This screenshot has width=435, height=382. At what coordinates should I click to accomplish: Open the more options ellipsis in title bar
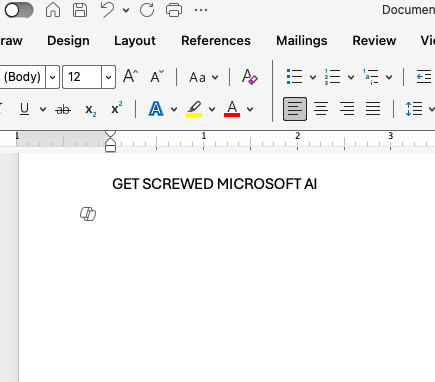[201, 10]
